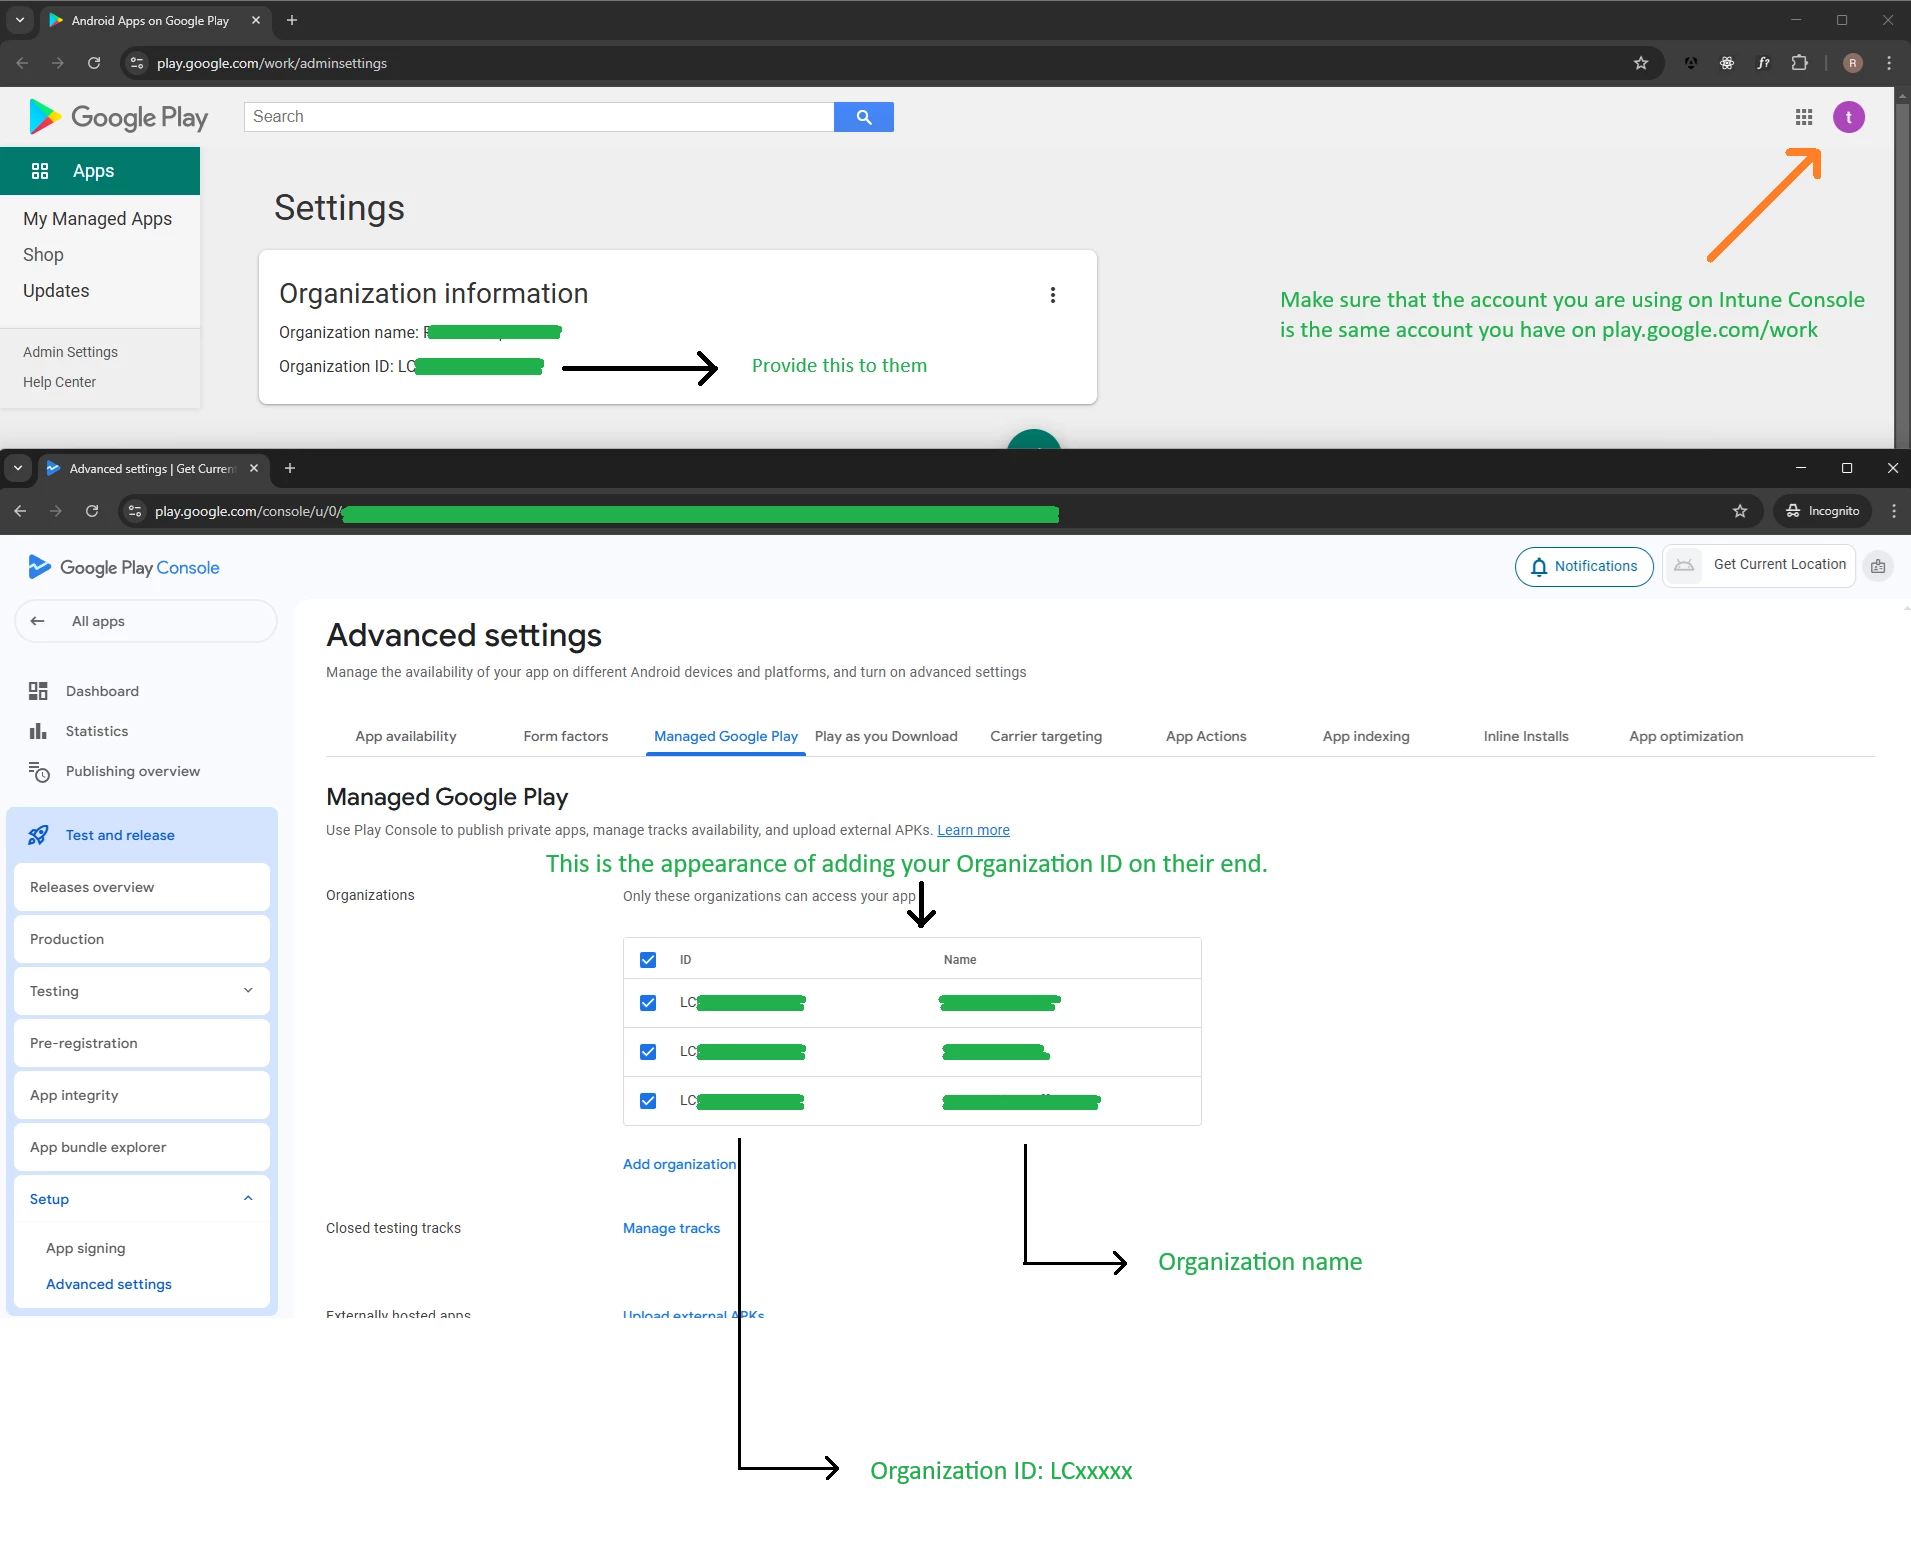Image resolution: width=1911 pixels, height=1563 pixels.
Task: Switch to Form factors tab
Action: 566,736
